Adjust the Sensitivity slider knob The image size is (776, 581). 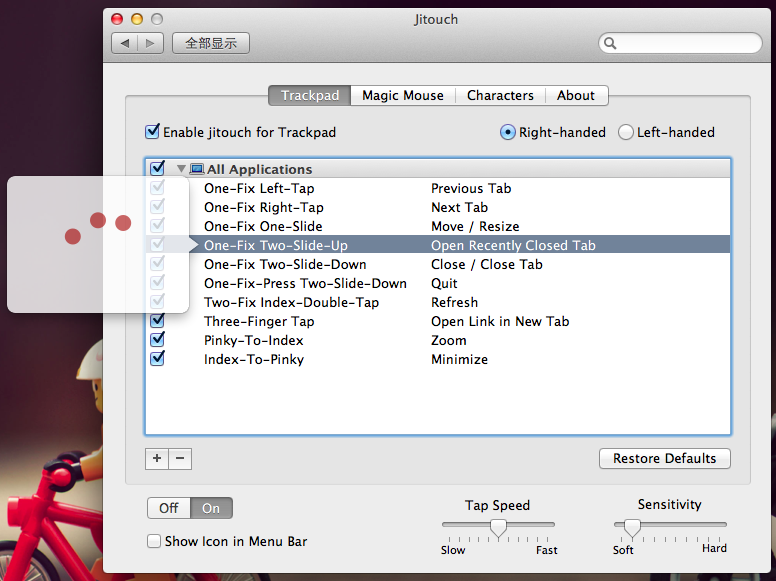coord(632,528)
